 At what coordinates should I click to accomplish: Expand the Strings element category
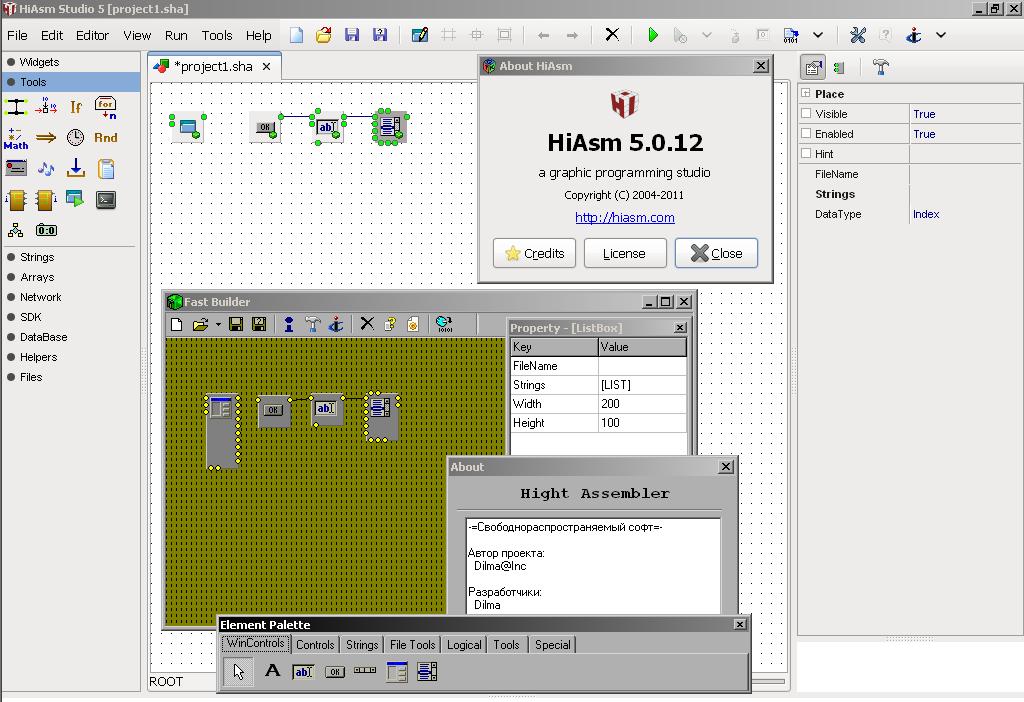37,257
